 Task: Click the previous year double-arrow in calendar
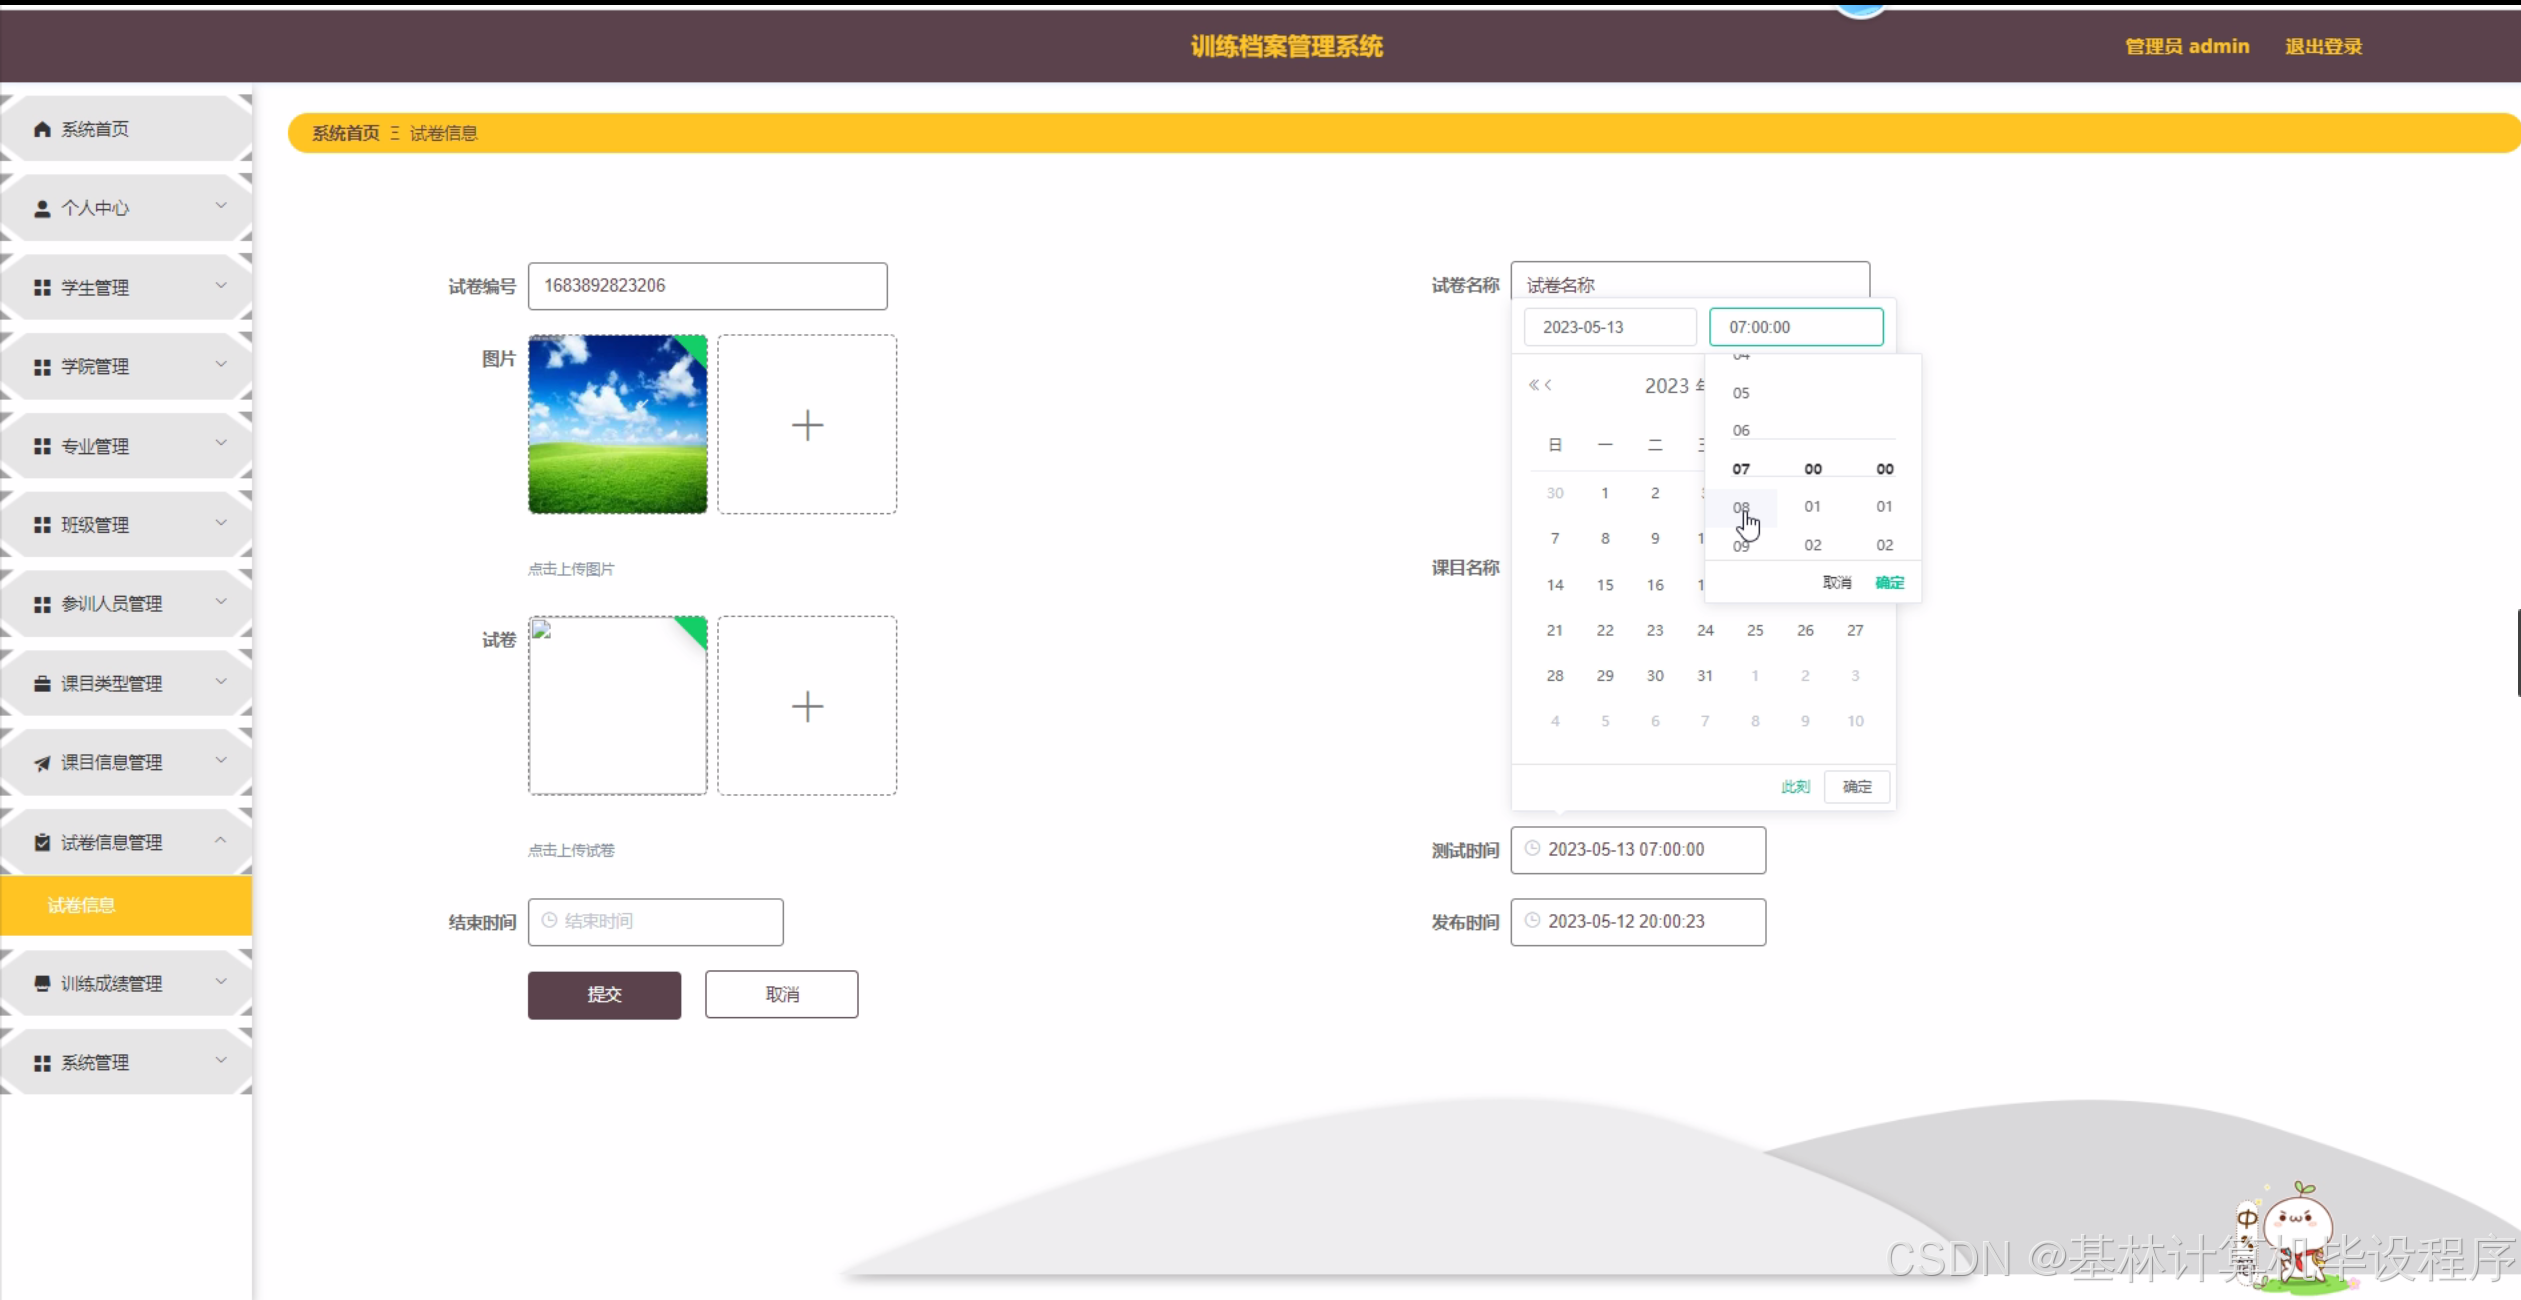click(x=1533, y=385)
